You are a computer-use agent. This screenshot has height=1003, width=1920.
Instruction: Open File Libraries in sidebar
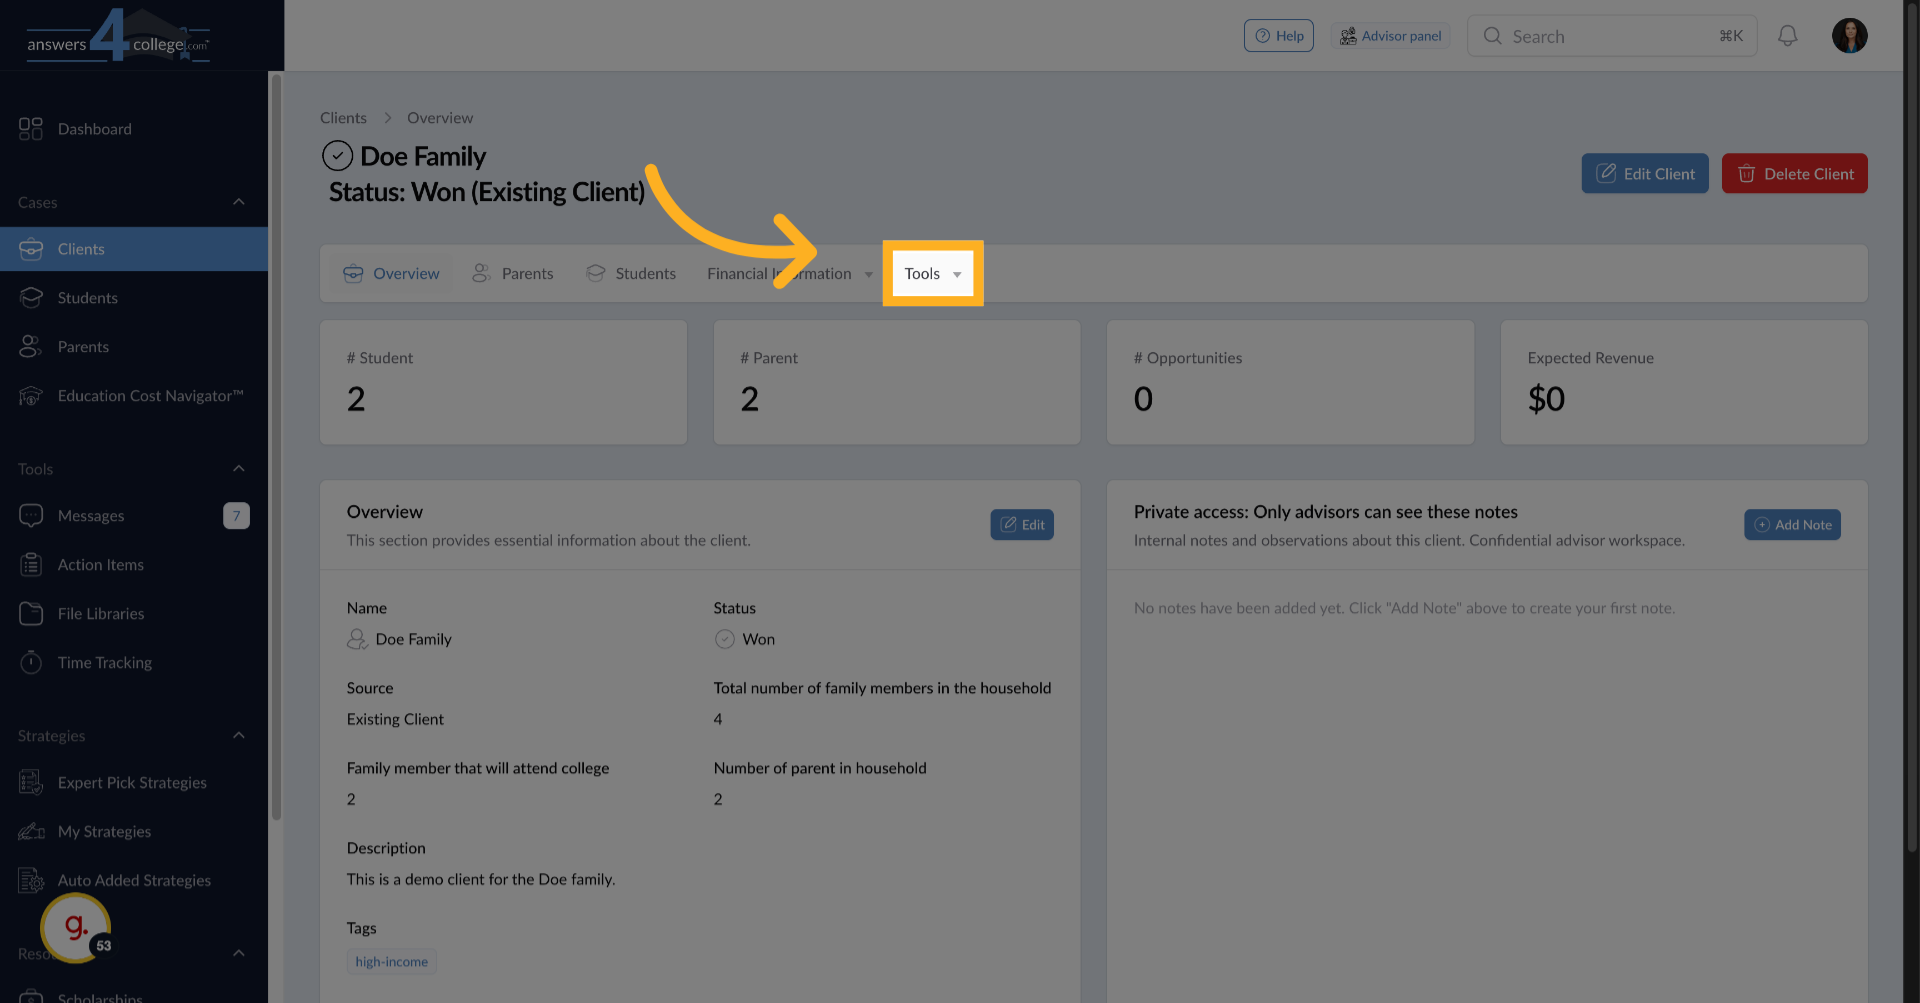[100, 614]
